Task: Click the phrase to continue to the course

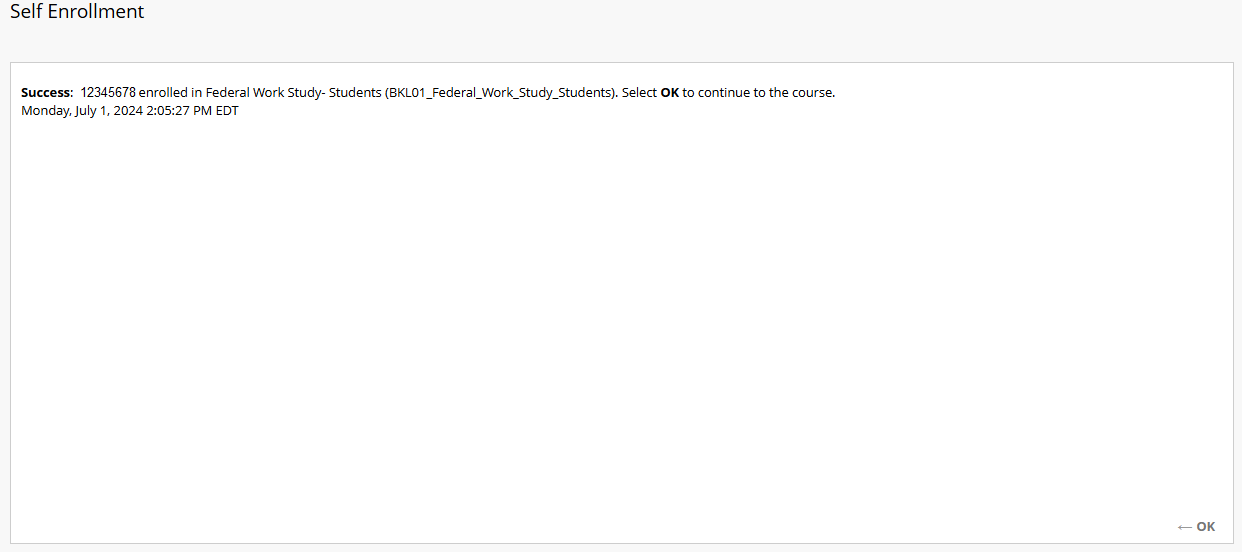Action: coord(758,93)
